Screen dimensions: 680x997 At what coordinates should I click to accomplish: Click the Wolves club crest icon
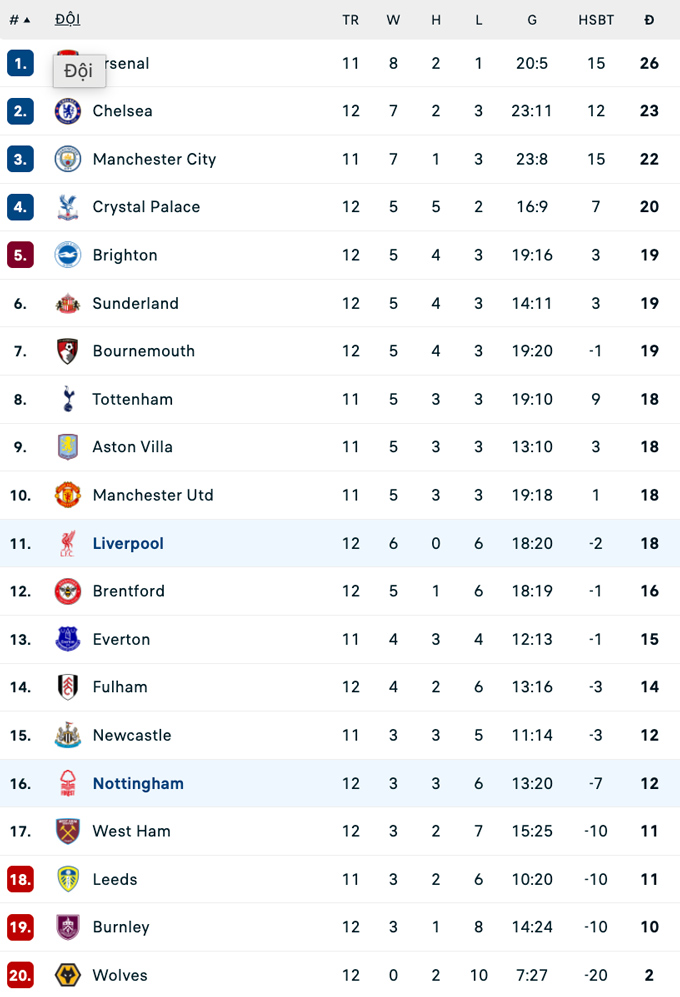[67, 975]
